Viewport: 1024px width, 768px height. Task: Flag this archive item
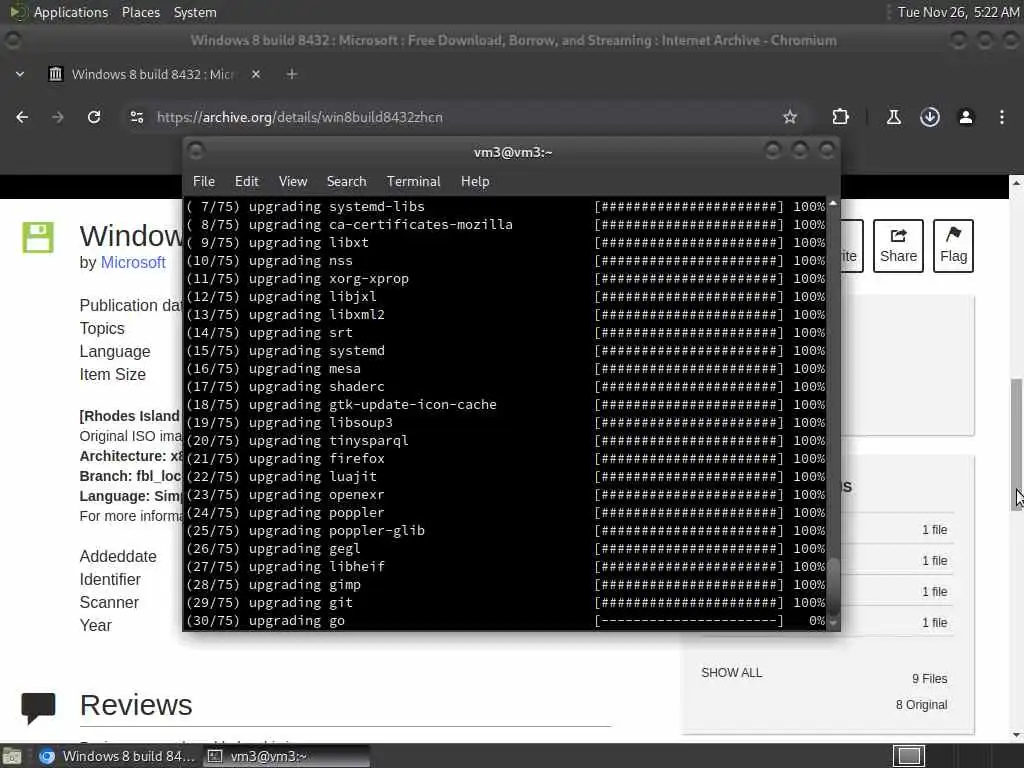pos(953,246)
